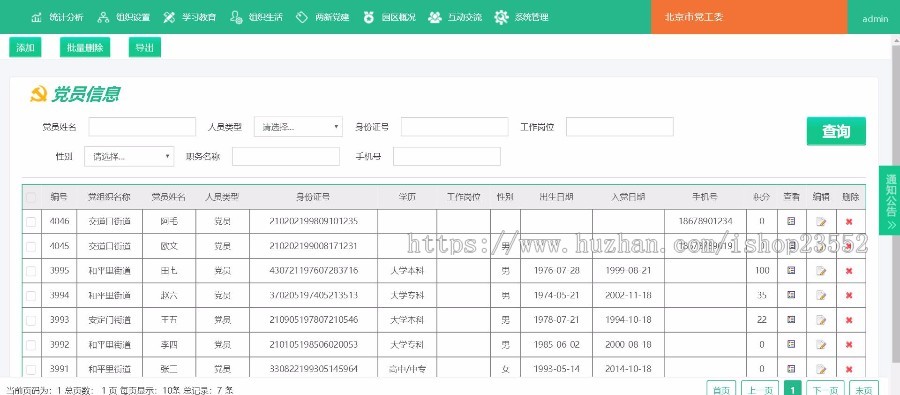The width and height of the screenshot is (900, 395).
Task: Delete member record 3991 张二
Action: pos(849,369)
